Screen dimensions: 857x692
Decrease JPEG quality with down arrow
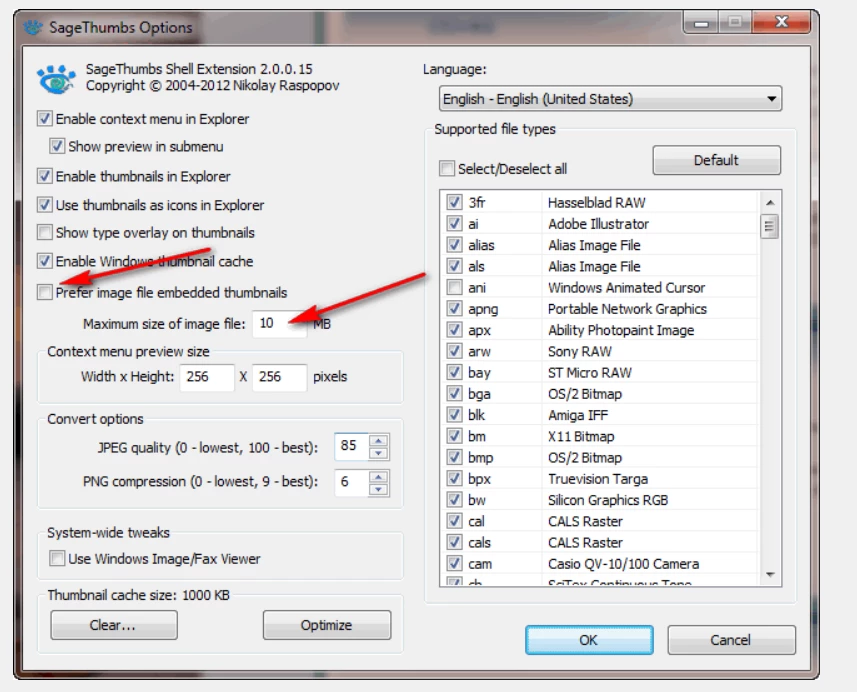379,453
